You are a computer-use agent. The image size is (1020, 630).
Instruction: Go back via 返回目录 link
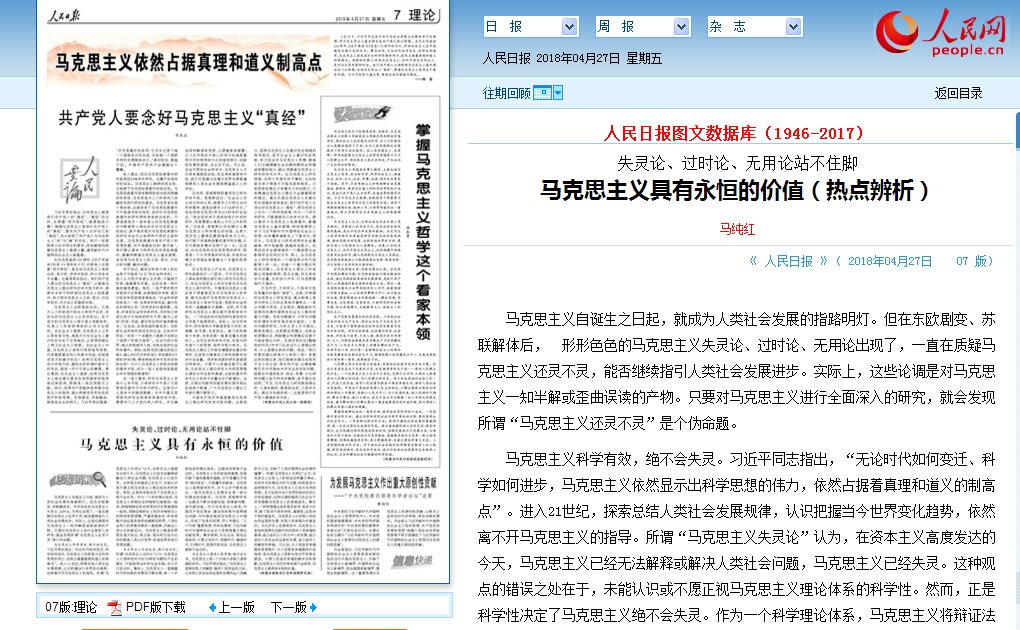pyautogui.click(x=958, y=93)
